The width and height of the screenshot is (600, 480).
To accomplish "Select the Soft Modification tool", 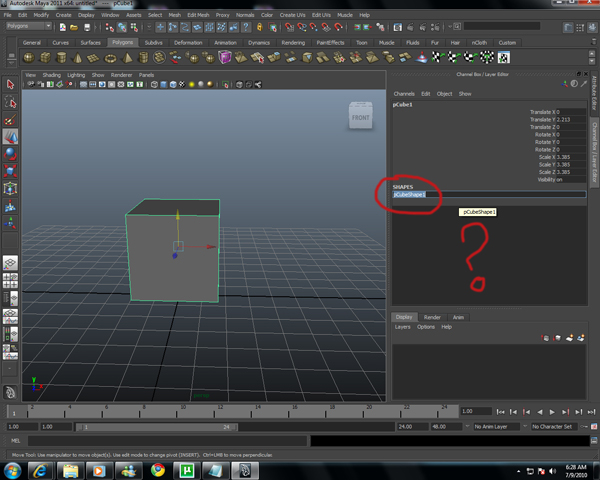I will [10, 206].
